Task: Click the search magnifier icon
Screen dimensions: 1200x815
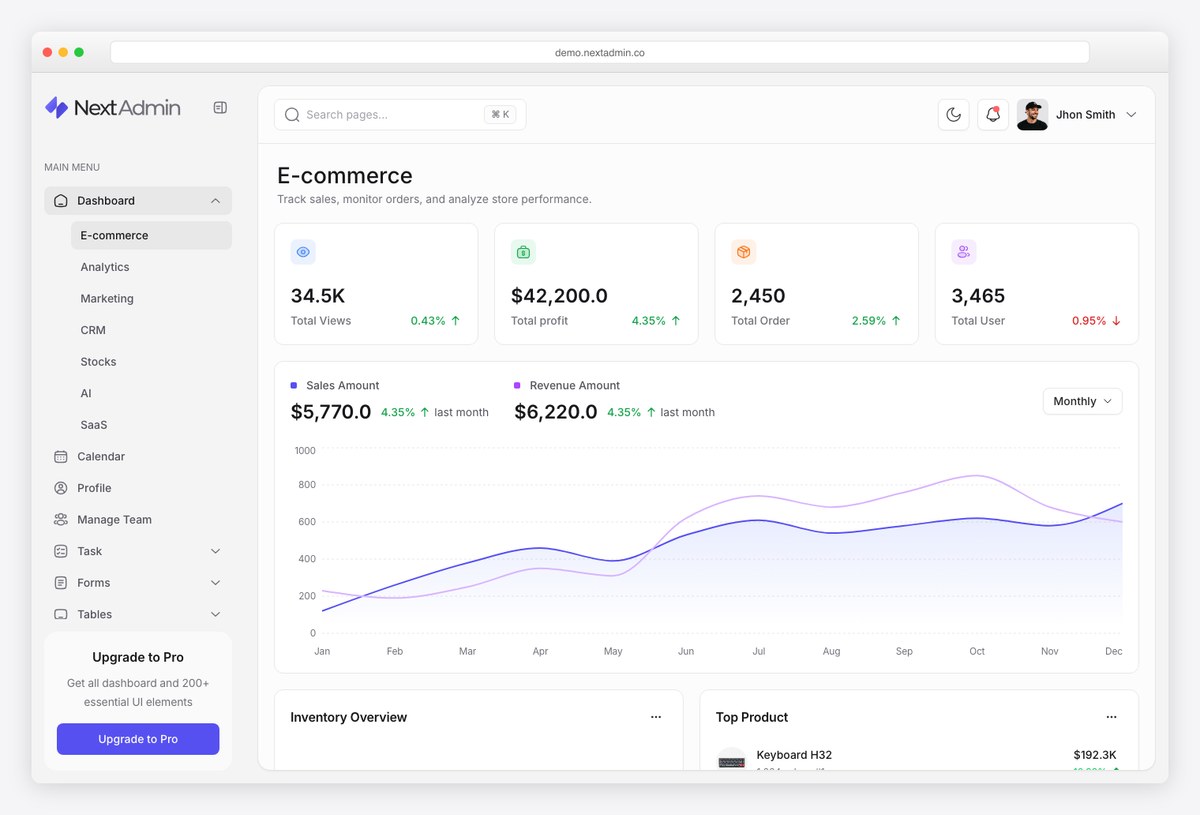Action: click(292, 115)
